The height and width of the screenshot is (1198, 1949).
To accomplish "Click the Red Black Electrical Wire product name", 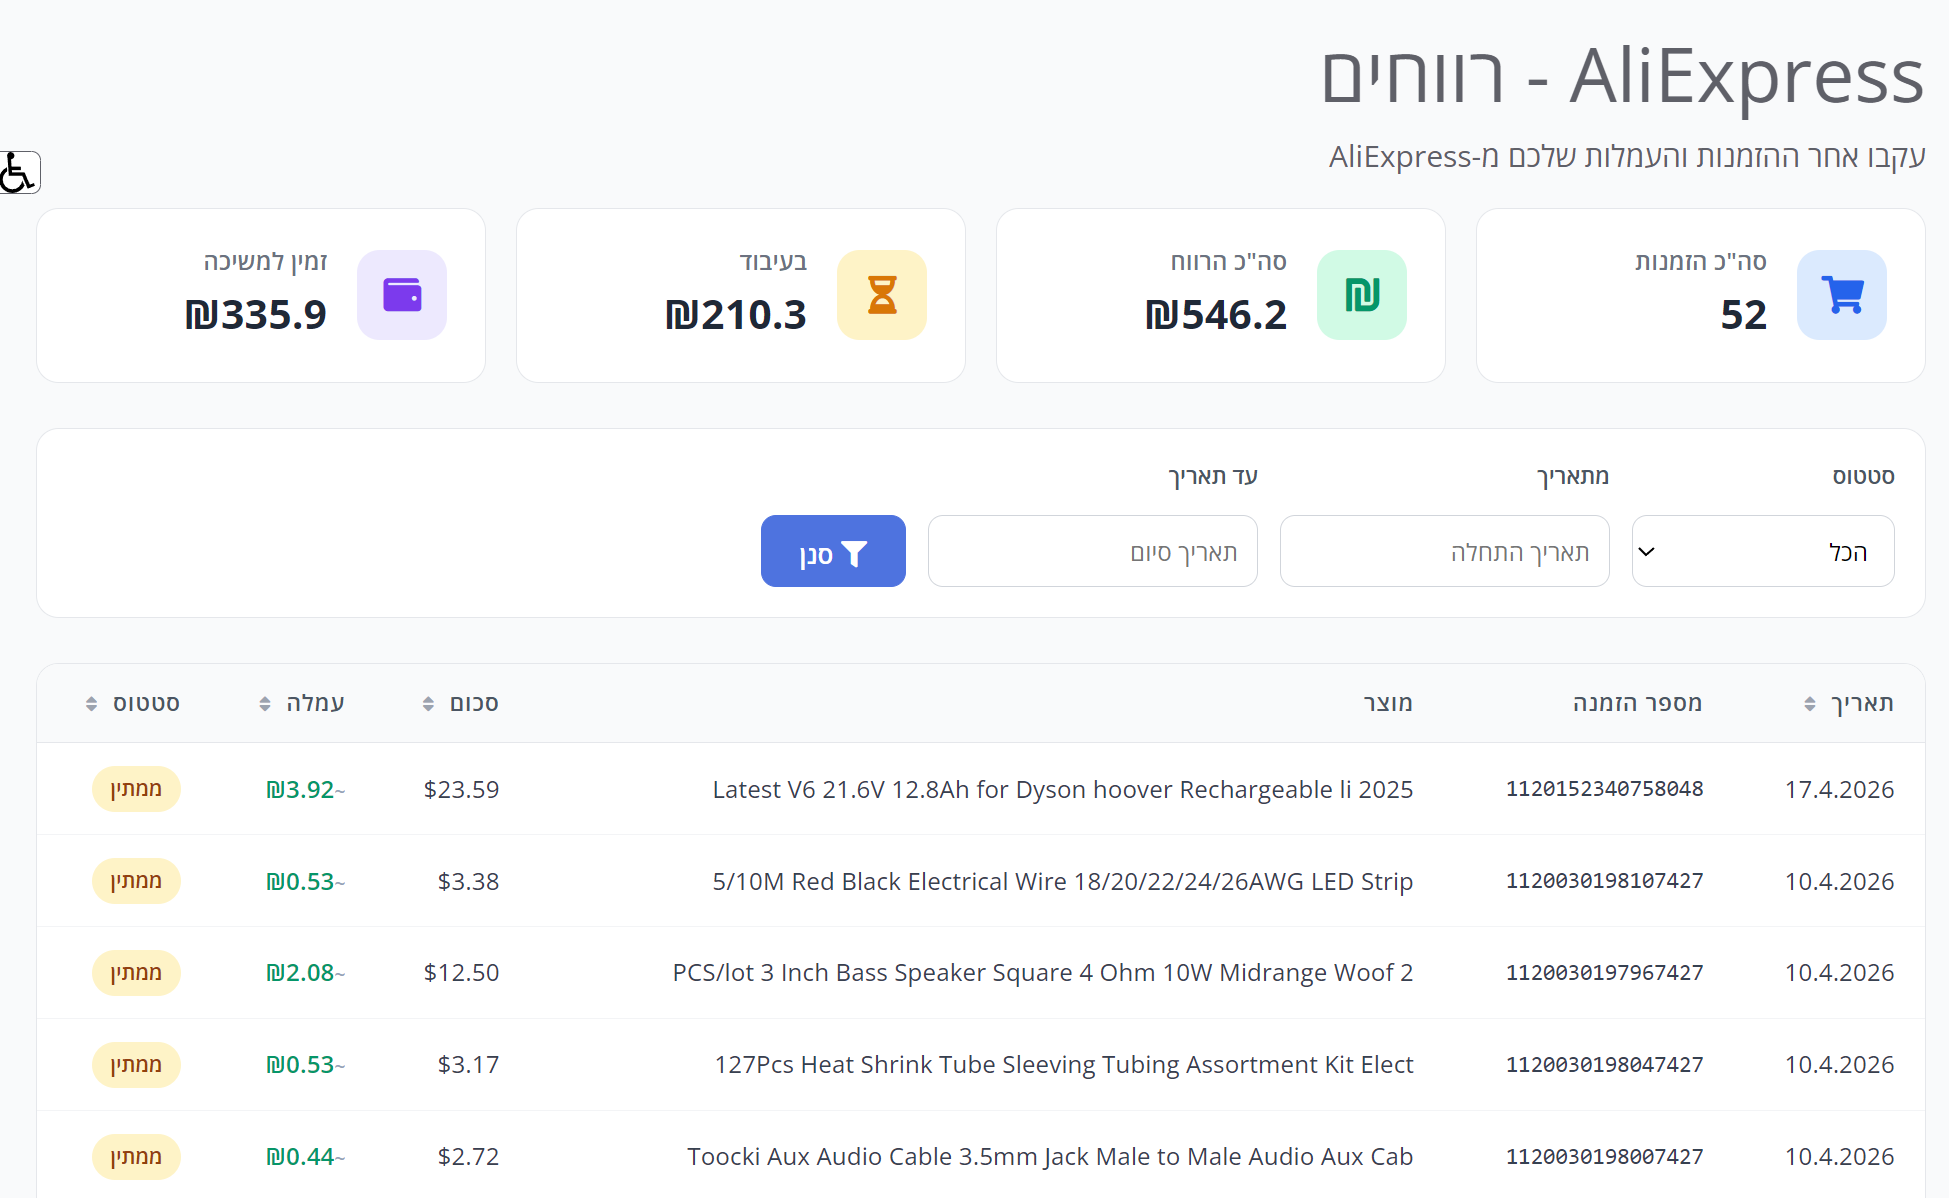I will pos(1062,881).
